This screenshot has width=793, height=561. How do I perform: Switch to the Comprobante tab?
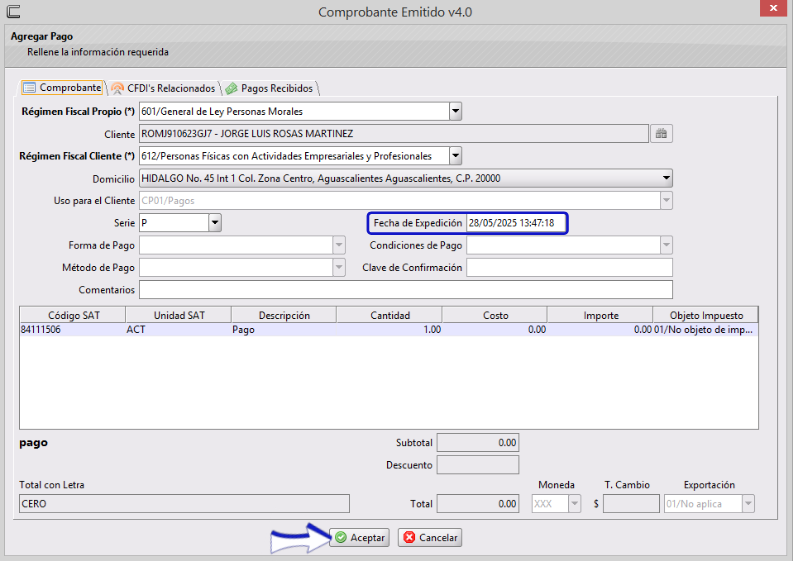coord(62,88)
